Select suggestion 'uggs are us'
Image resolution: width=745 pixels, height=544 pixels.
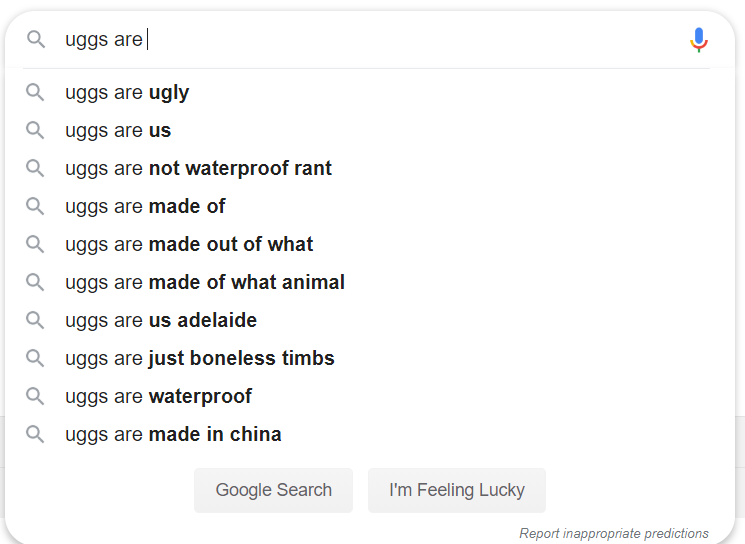pyautogui.click(x=118, y=131)
